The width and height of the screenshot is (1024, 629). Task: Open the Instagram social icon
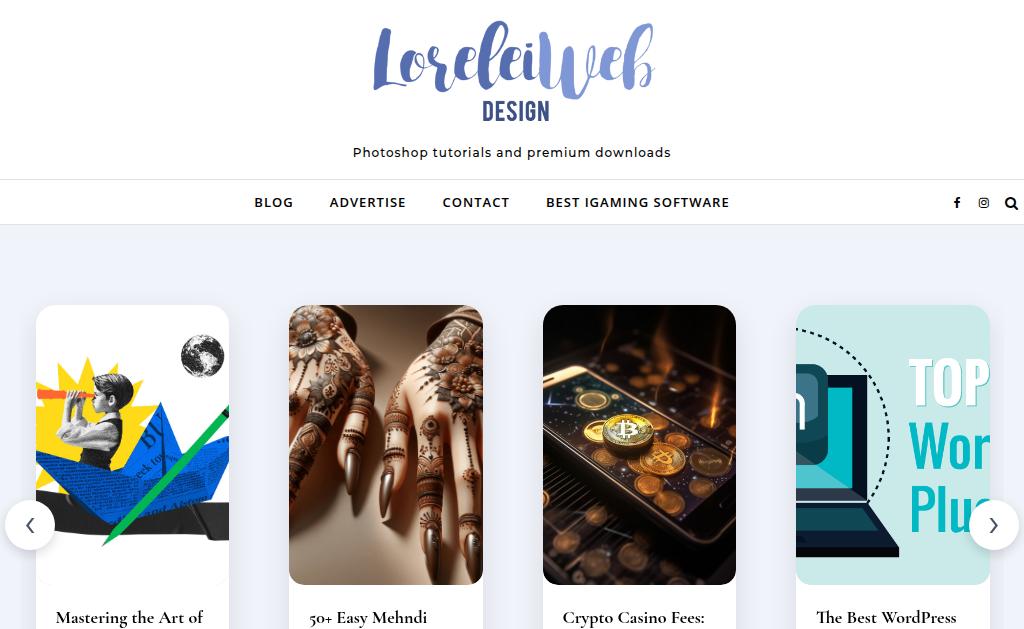pyautogui.click(x=984, y=203)
